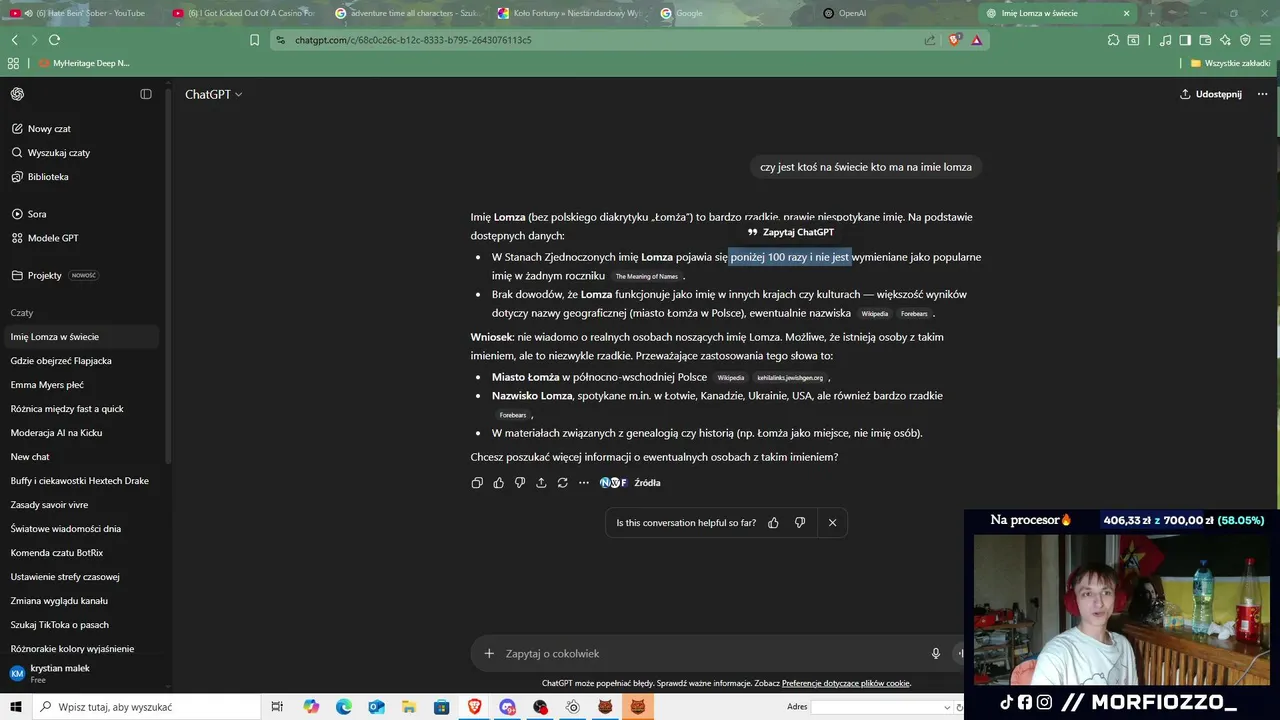Open Microsoft Edge from the taskbar
Viewport: 1280px width, 720px height.
[344, 707]
